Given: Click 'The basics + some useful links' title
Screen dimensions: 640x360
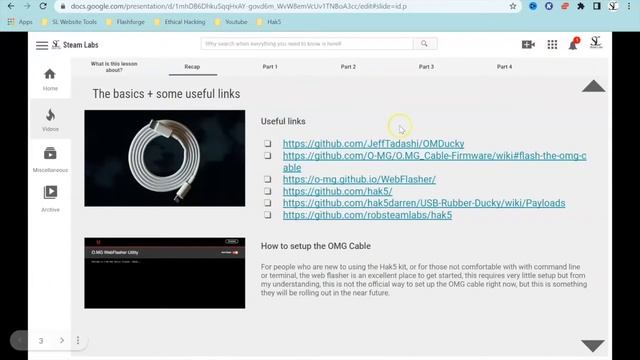Looking at the screenshot, I should click(x=166, y=94).
